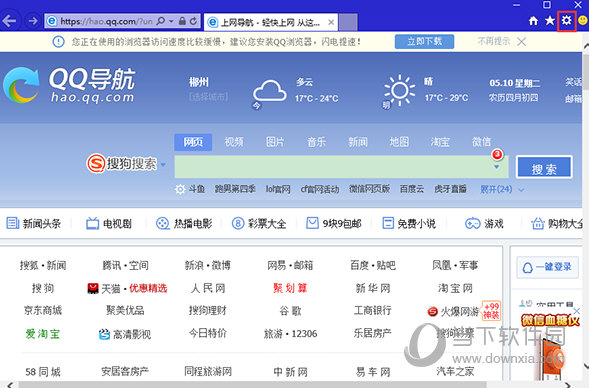589x388 pixels.
Task: Click the sunny weather icon for tomorrow
Action: click(399, 91)
